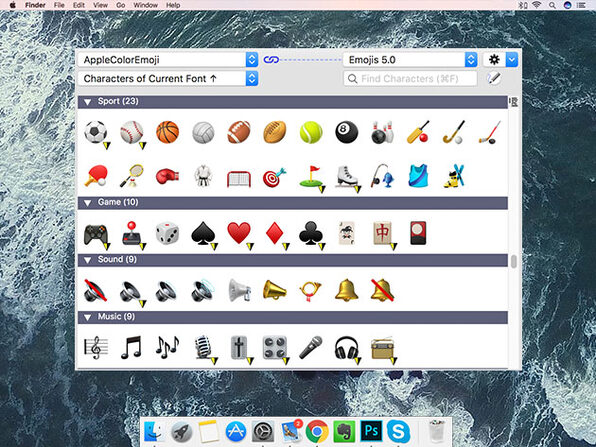Toggle the blue chain link icon
The image size is (596, 447).
[x=271, y=60]
